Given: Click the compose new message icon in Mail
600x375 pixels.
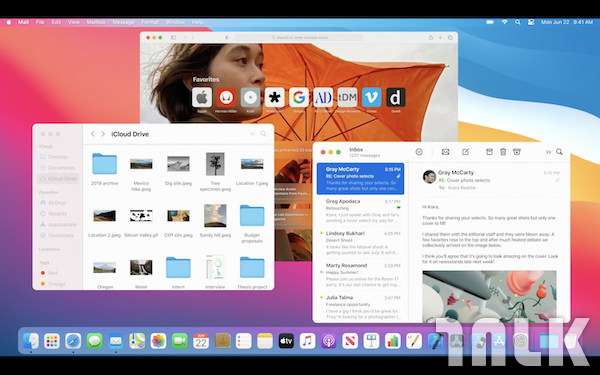Looking at the screenshot, I should pyautogui.click(x=465, y=152).
